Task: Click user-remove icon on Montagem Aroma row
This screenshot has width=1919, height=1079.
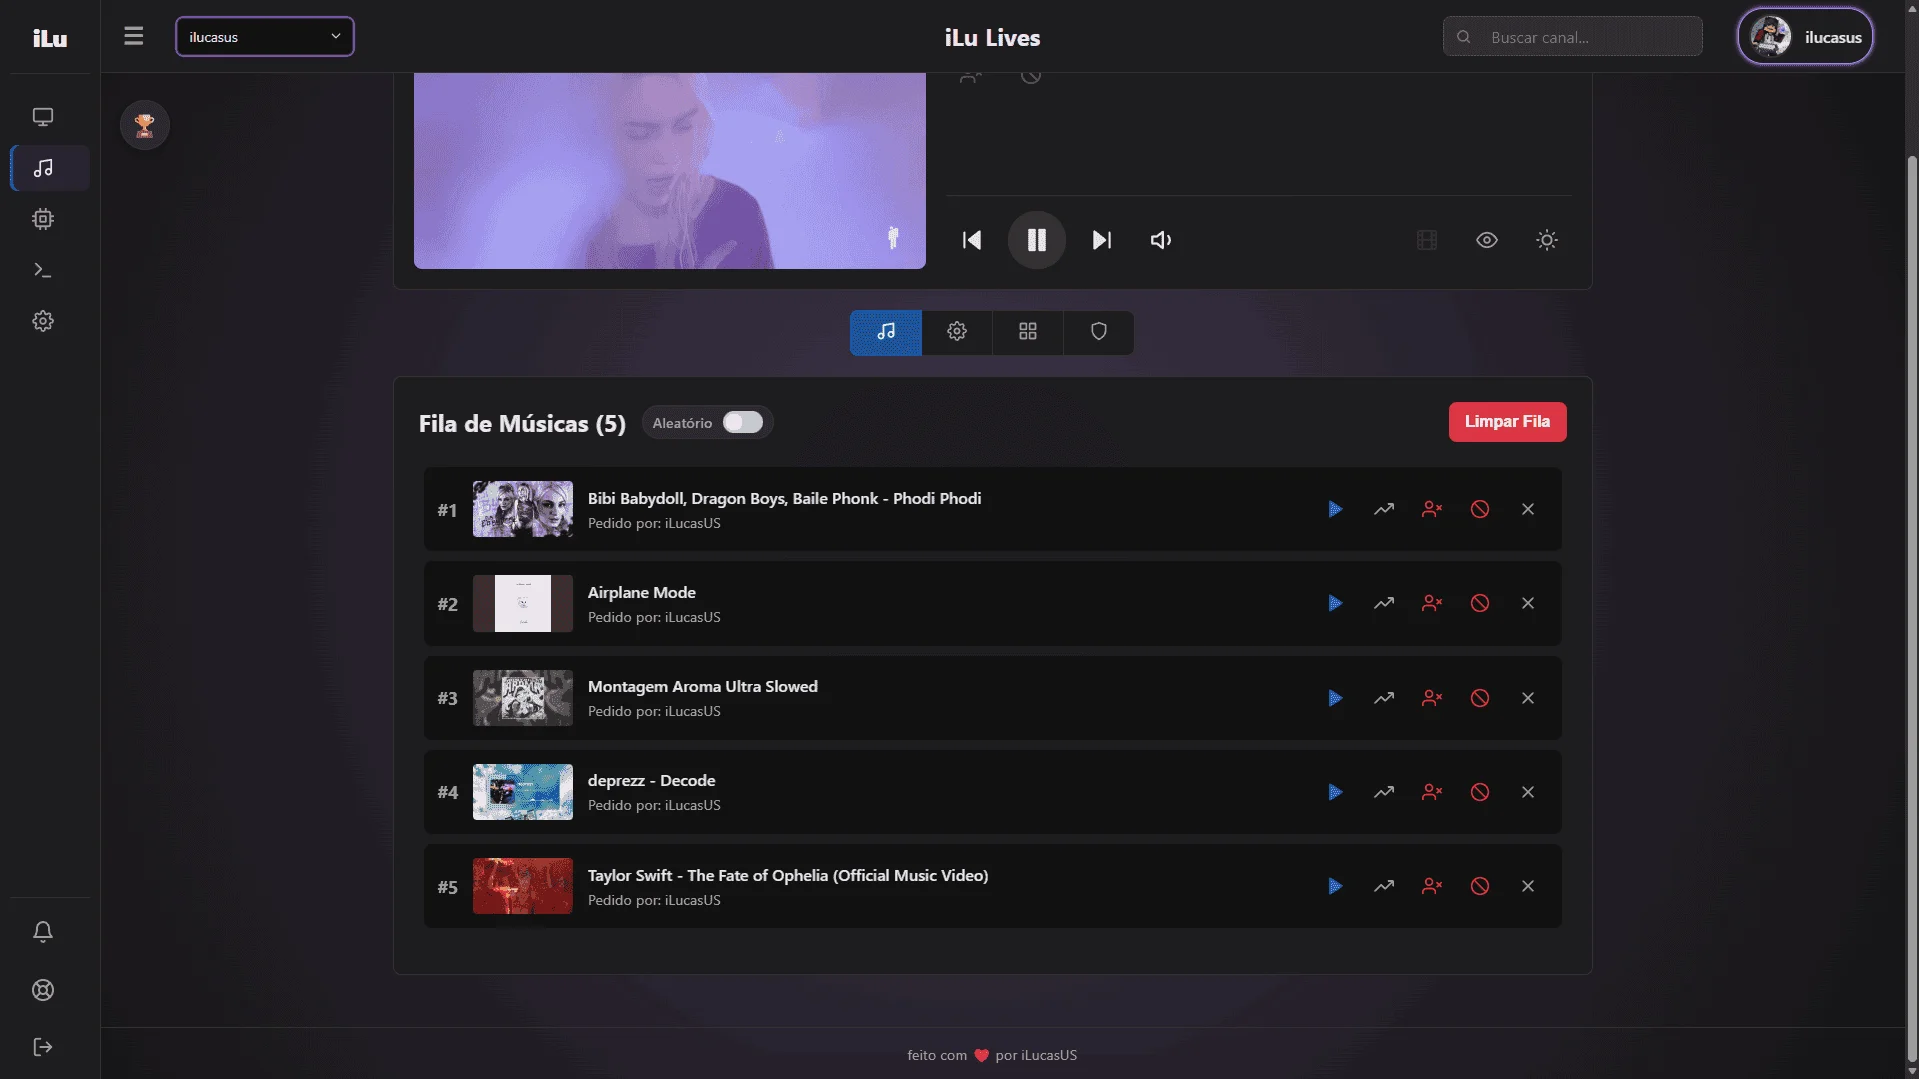Action: click(1432, 698)
